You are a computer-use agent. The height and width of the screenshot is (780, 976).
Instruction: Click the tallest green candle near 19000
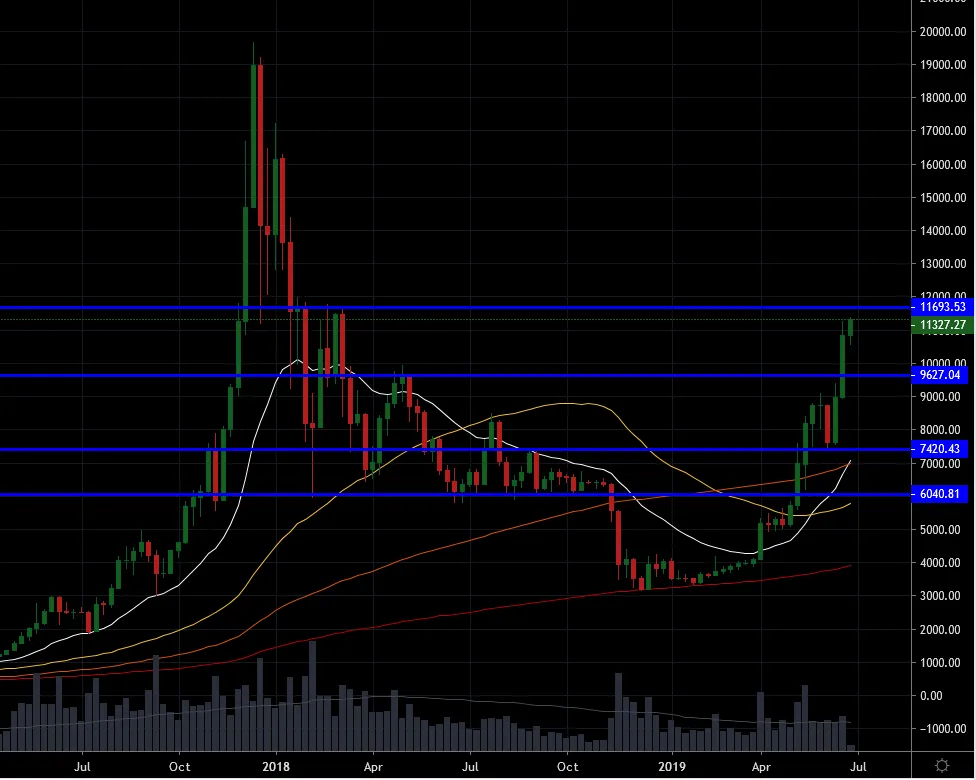pos(253,137)
